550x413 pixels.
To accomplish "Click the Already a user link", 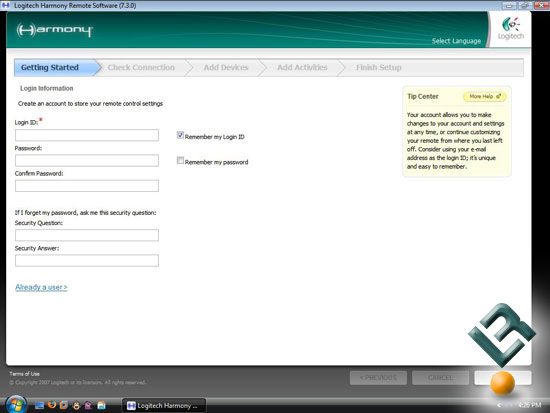I will 41,287.
